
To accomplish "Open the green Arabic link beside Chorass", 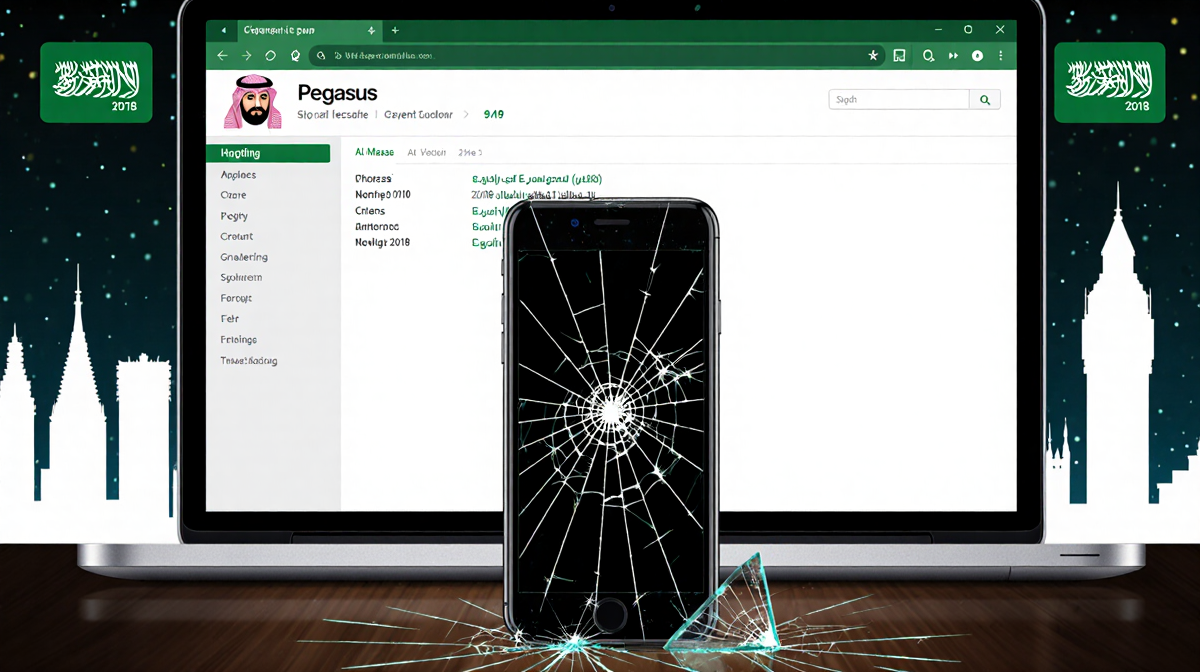I will click(535, 178).
